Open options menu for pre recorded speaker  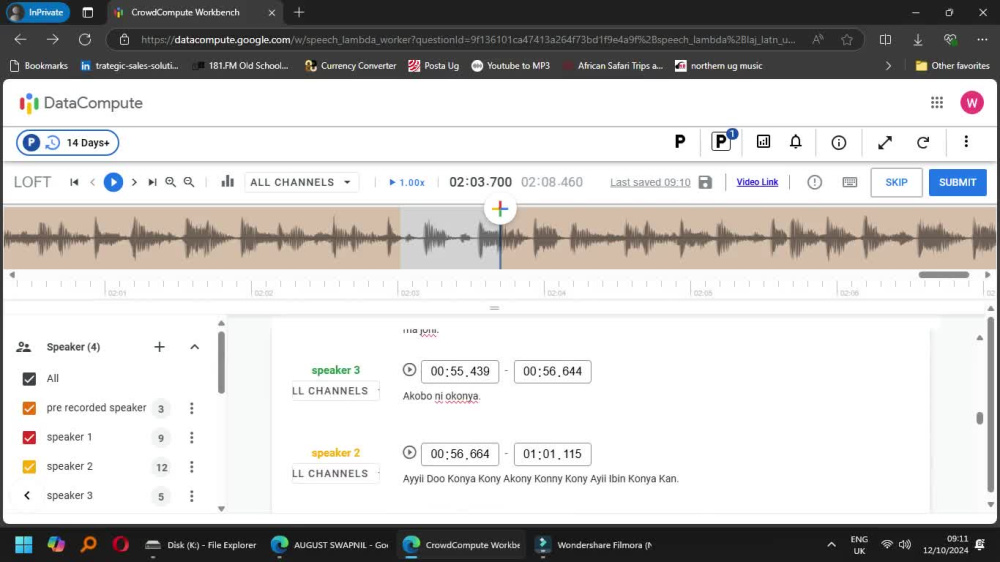pyautogui.click(x=191, y=408)
